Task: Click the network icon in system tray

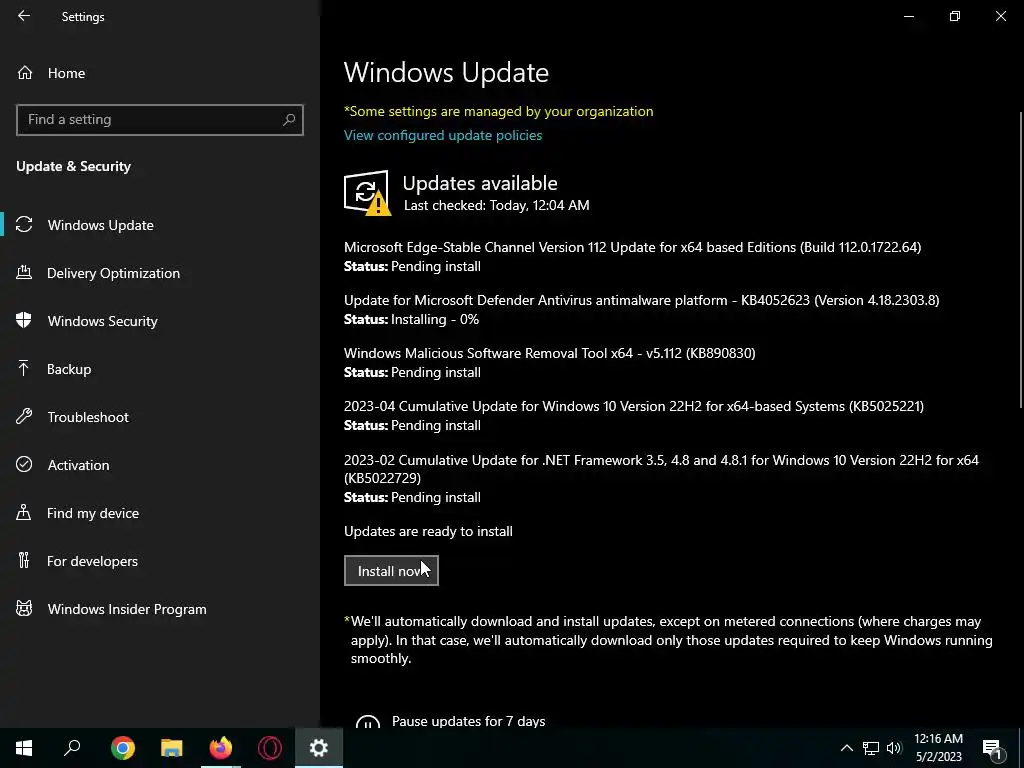Action: click(871, 748)
